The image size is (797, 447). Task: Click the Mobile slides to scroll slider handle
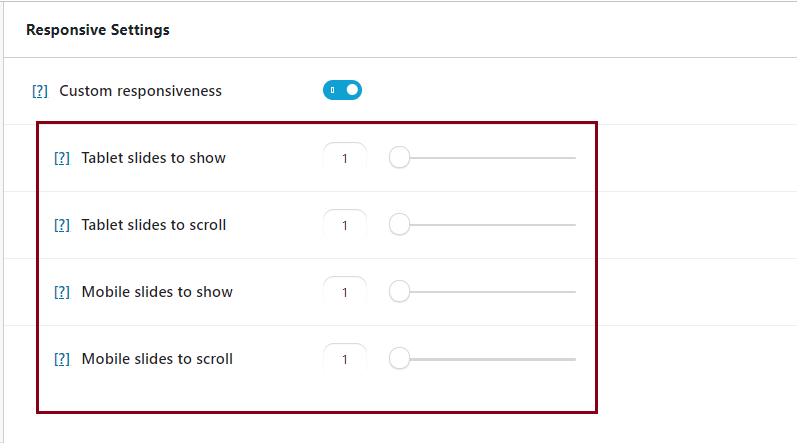(x=399, y=359)
